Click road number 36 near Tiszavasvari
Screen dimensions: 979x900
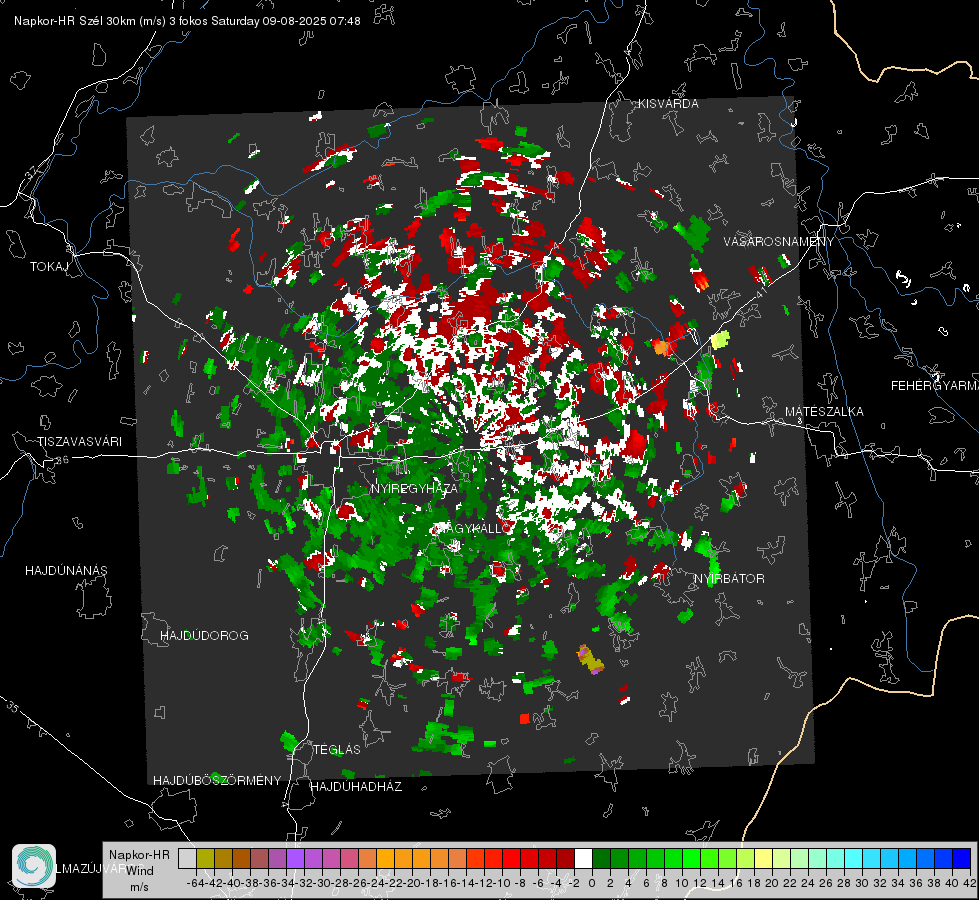coord(62,460)
